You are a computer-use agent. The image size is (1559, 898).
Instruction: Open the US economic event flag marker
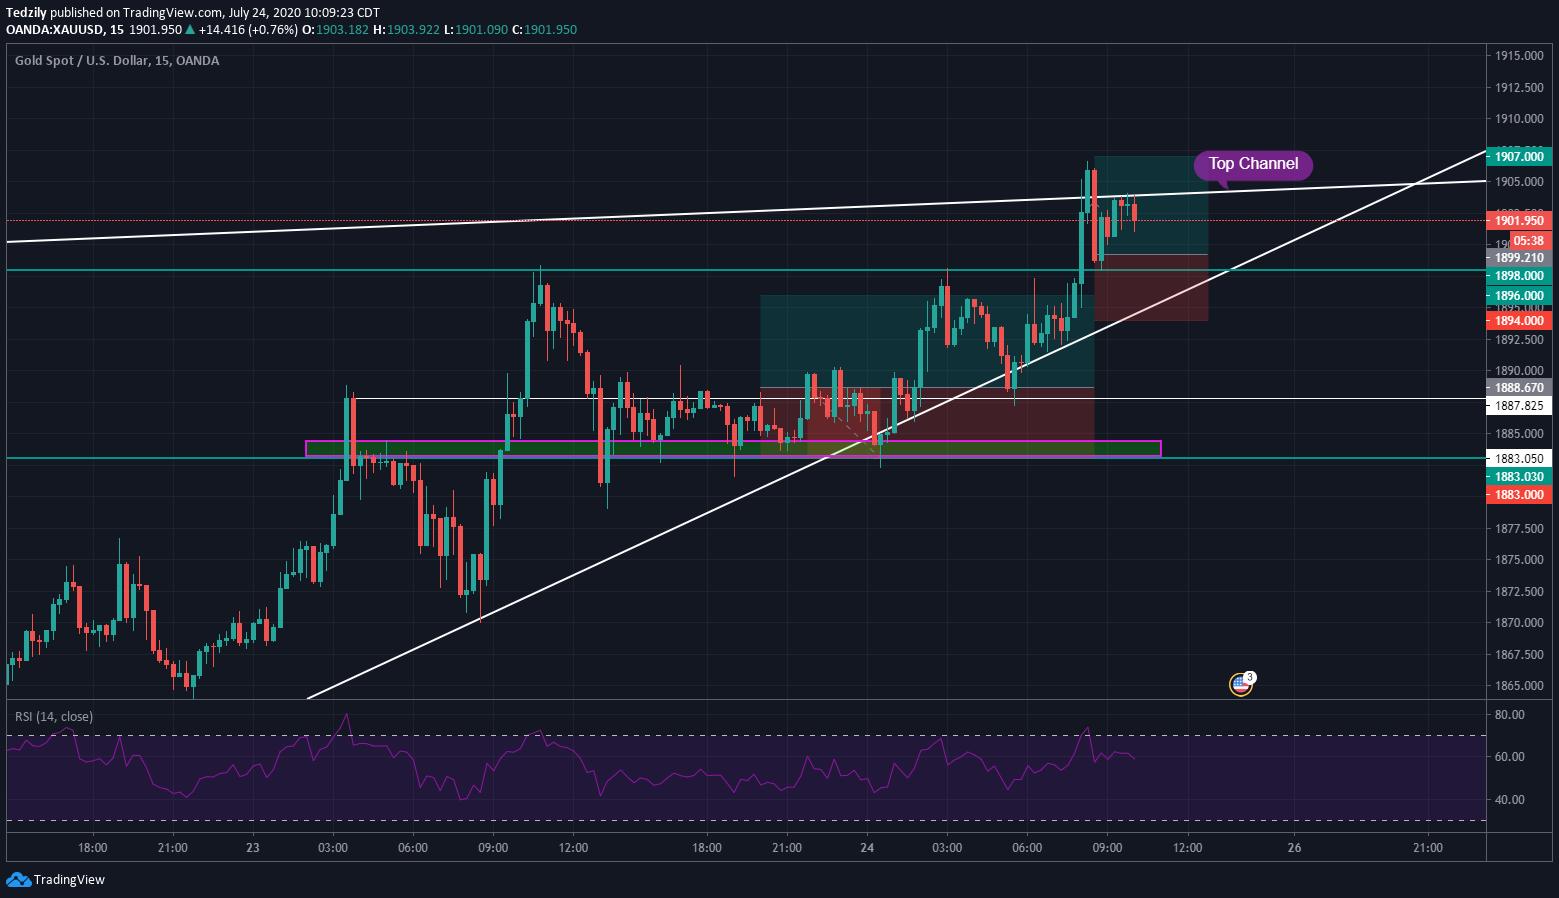[x=1241, y=684]
